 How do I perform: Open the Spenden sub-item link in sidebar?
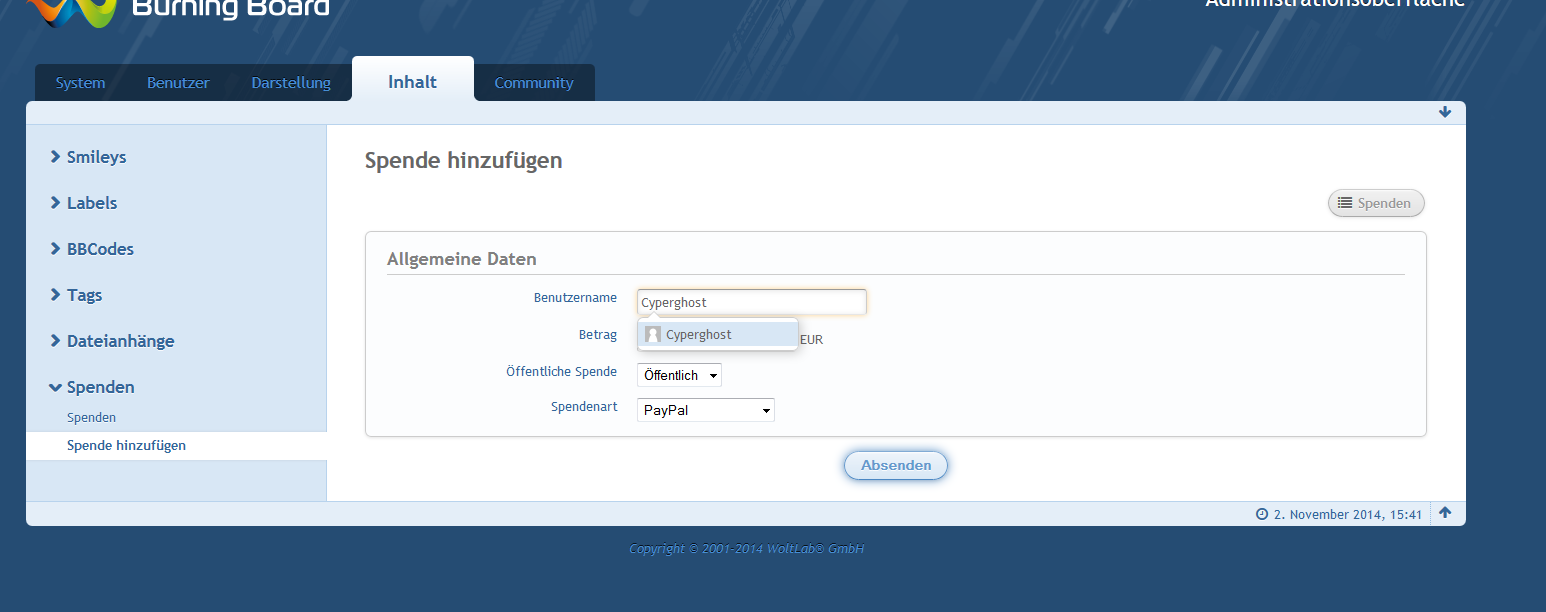pyautogui.click(x=91, y=417)
